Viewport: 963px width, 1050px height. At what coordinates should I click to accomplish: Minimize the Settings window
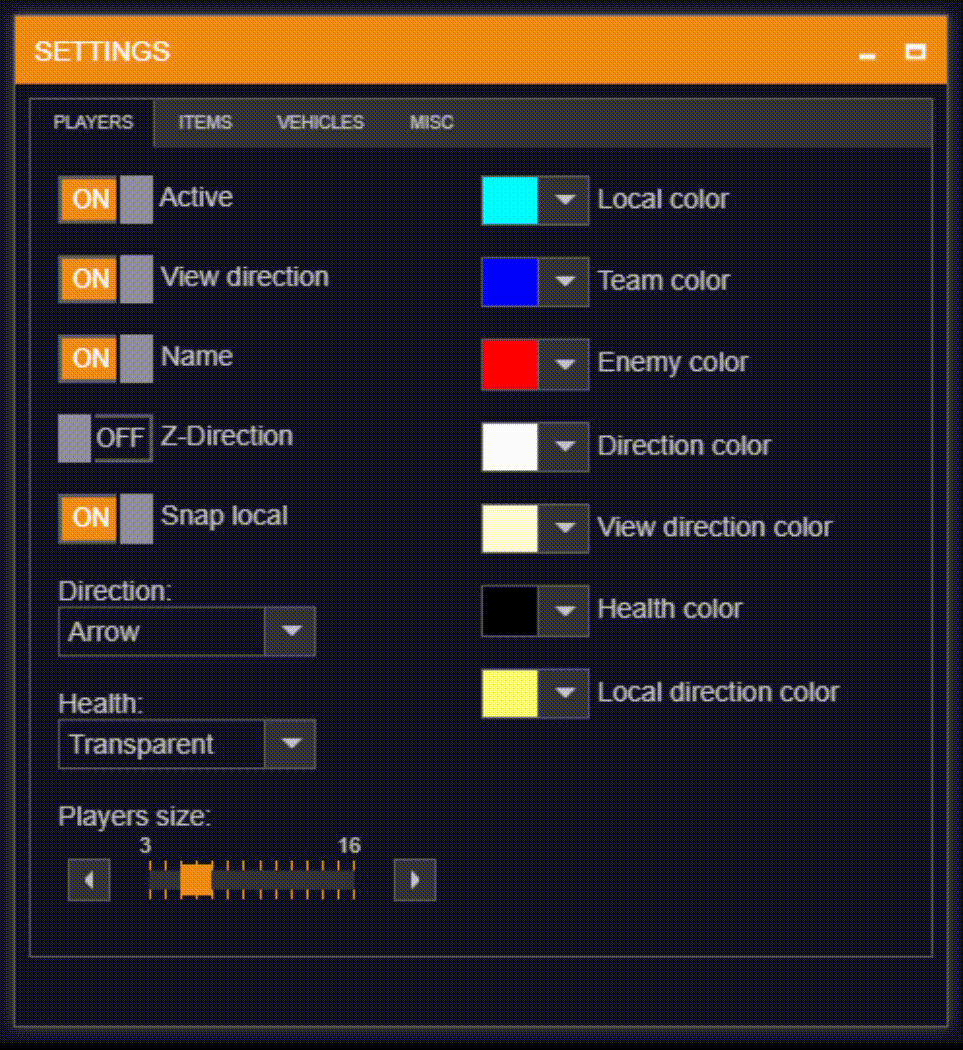867,54
